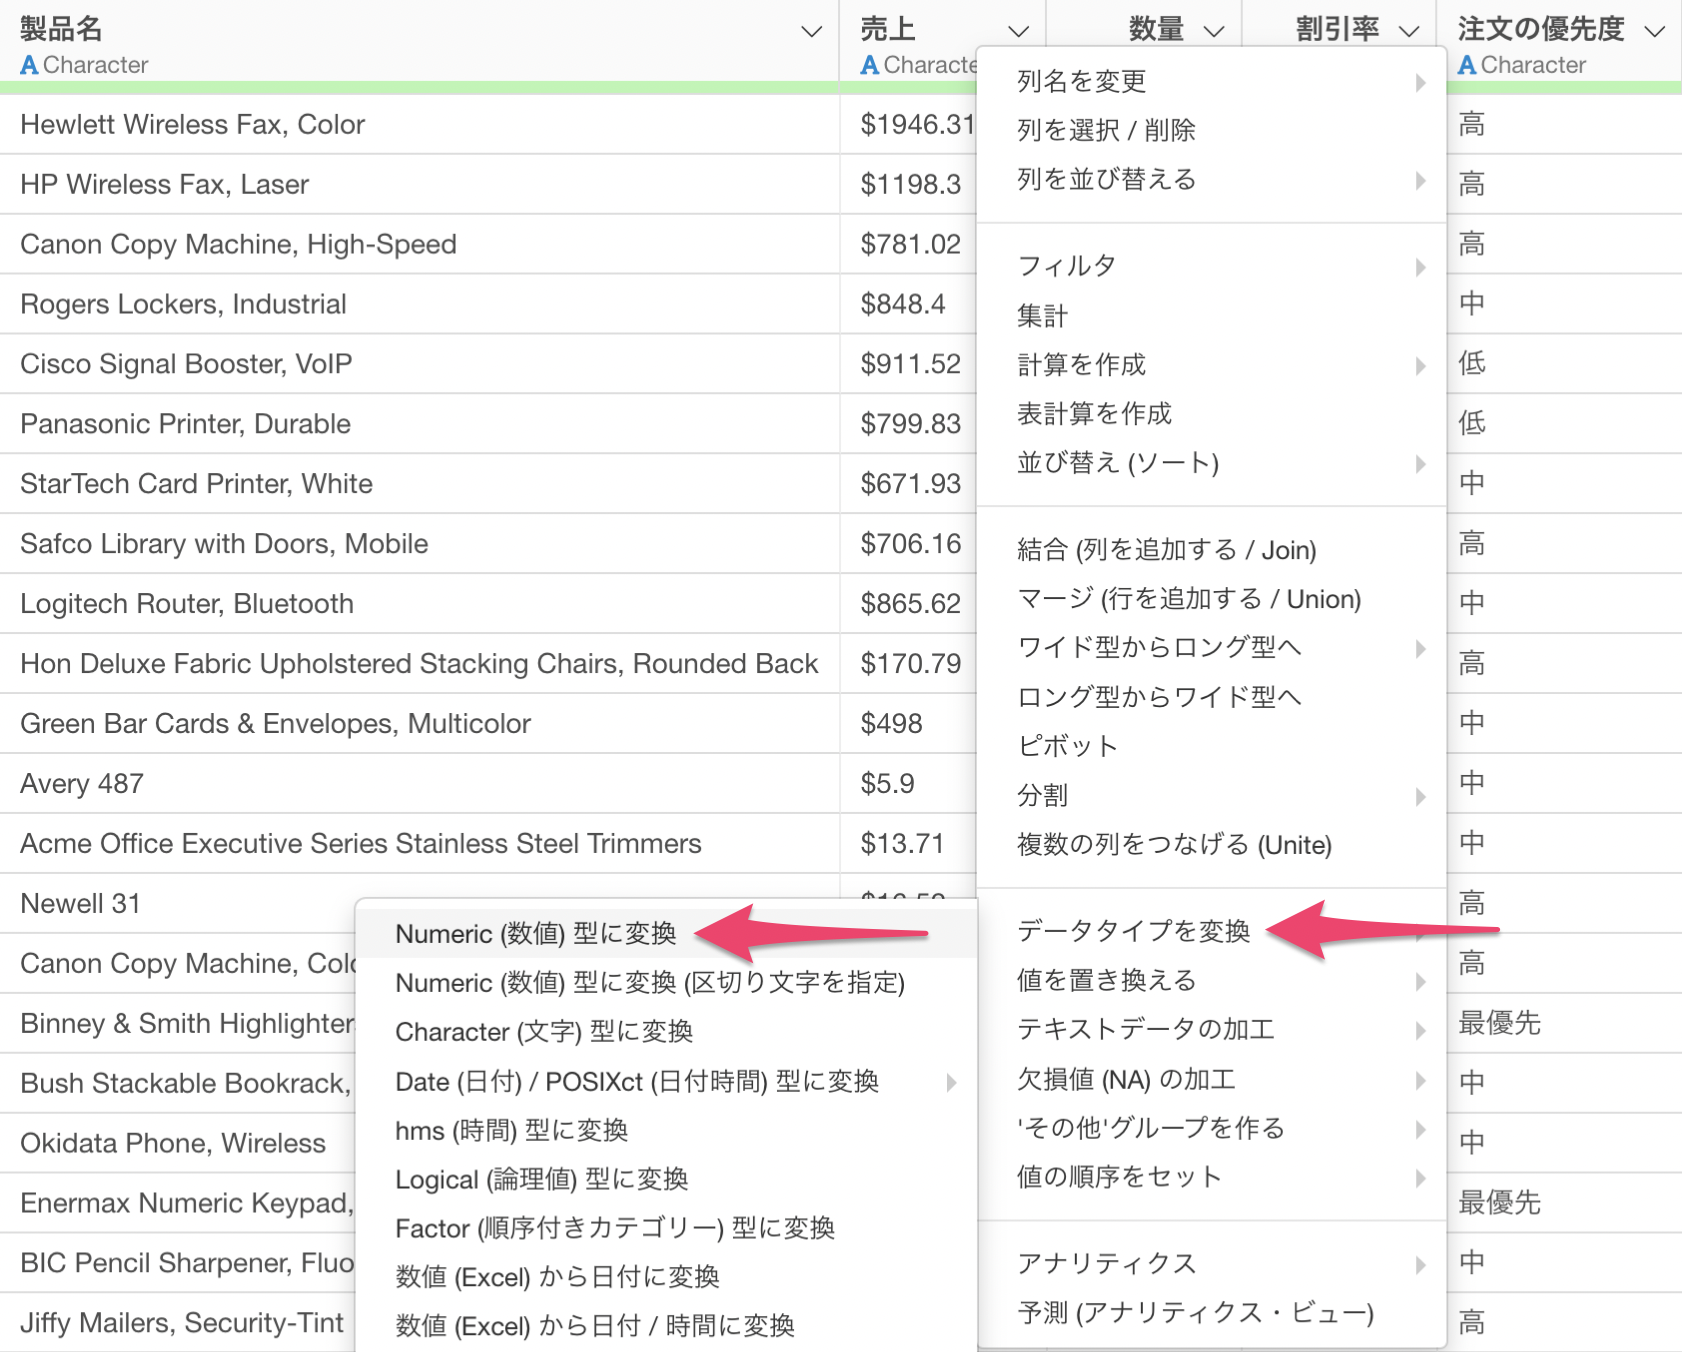Open the 製品名 column dropdown chevron
This screenshot has width=1682, height=1352.
[x=811, y=31]
